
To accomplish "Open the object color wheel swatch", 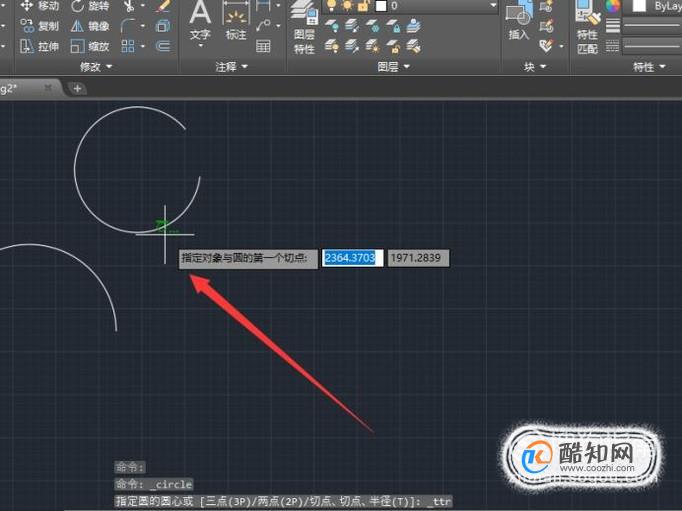I will [x=612, y=6].
